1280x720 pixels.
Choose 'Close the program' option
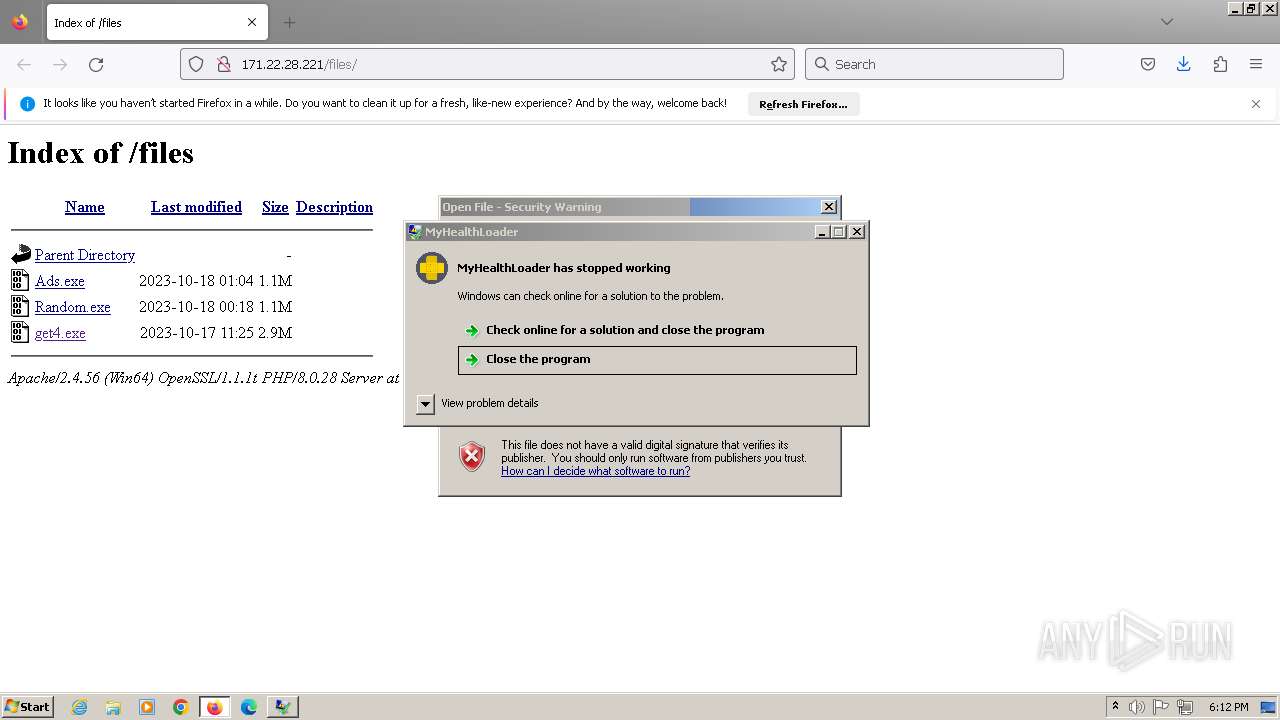coord(657,360)
